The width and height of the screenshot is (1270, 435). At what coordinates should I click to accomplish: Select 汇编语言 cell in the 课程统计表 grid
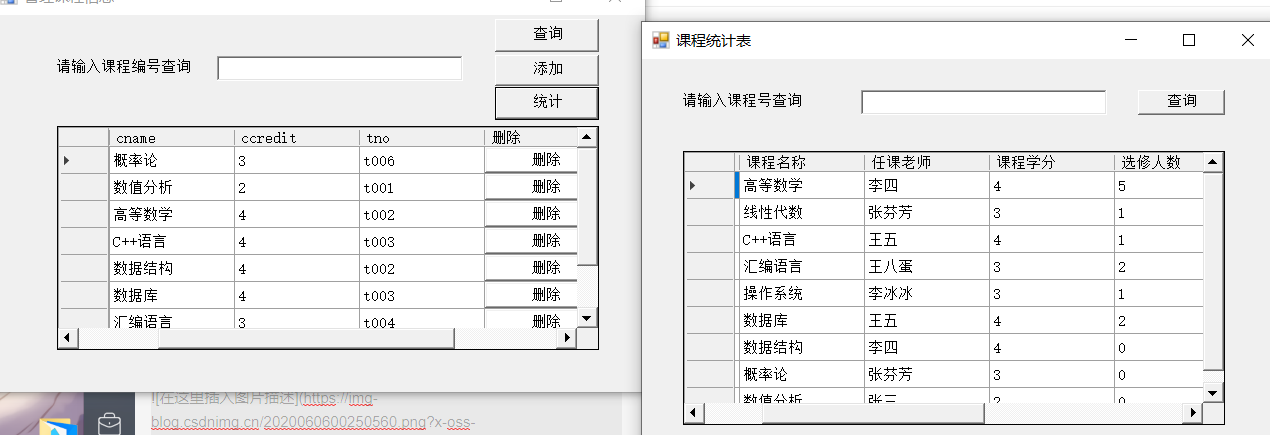[x=801, y=266]
